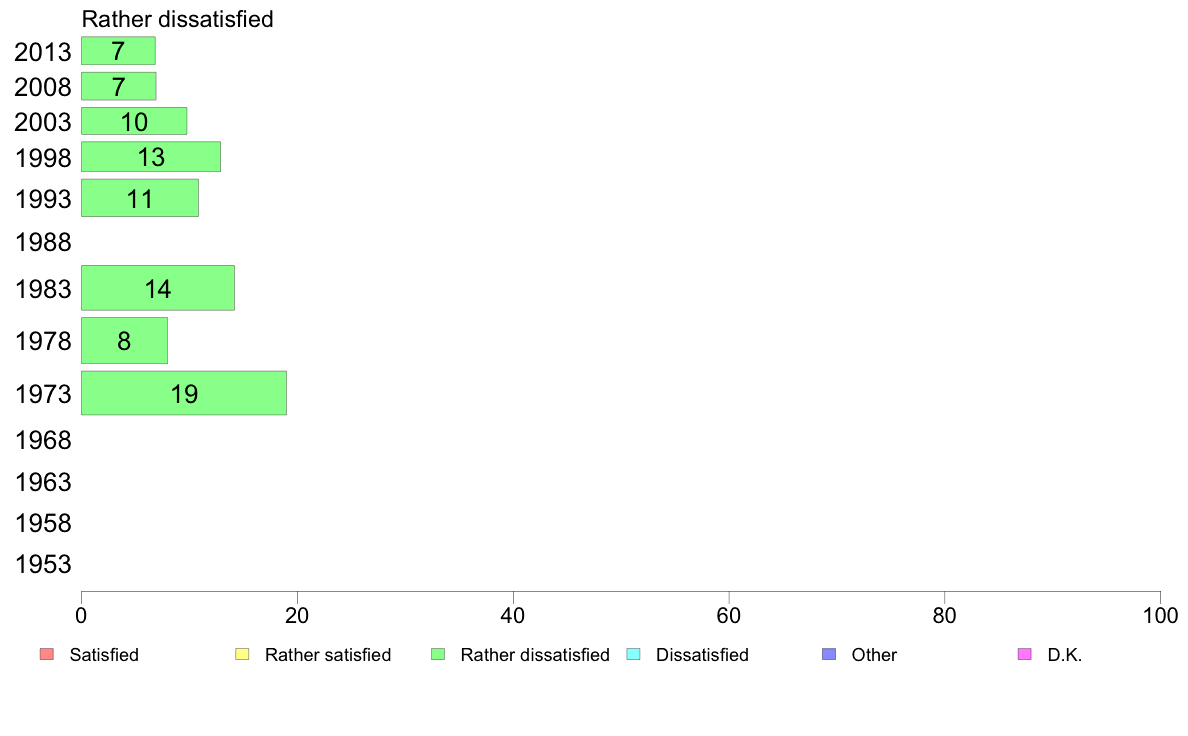Select the 1998 bar showing 13
The width and height of the screenshot is (1188, 736).
click(151, 157)
